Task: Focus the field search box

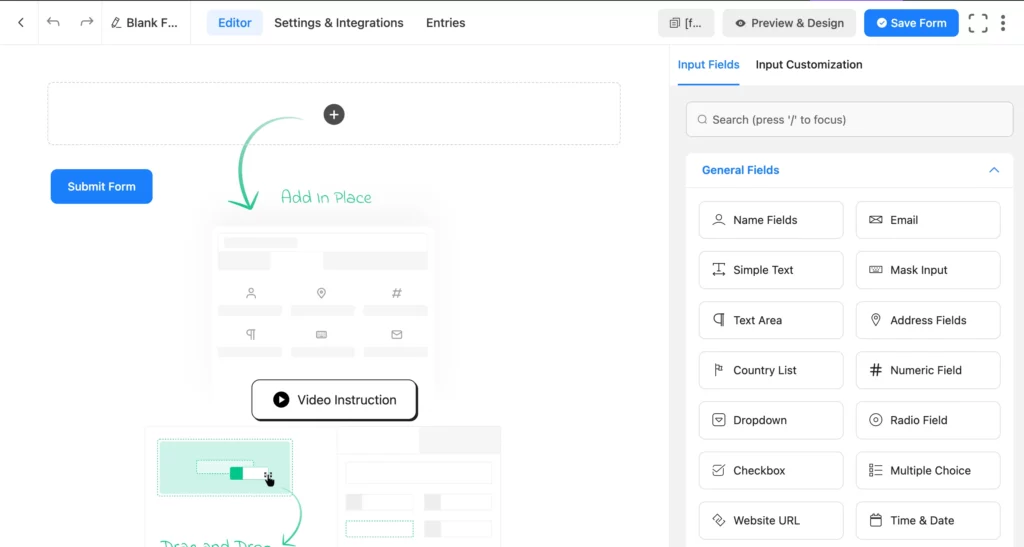Action: pos(849,119)
